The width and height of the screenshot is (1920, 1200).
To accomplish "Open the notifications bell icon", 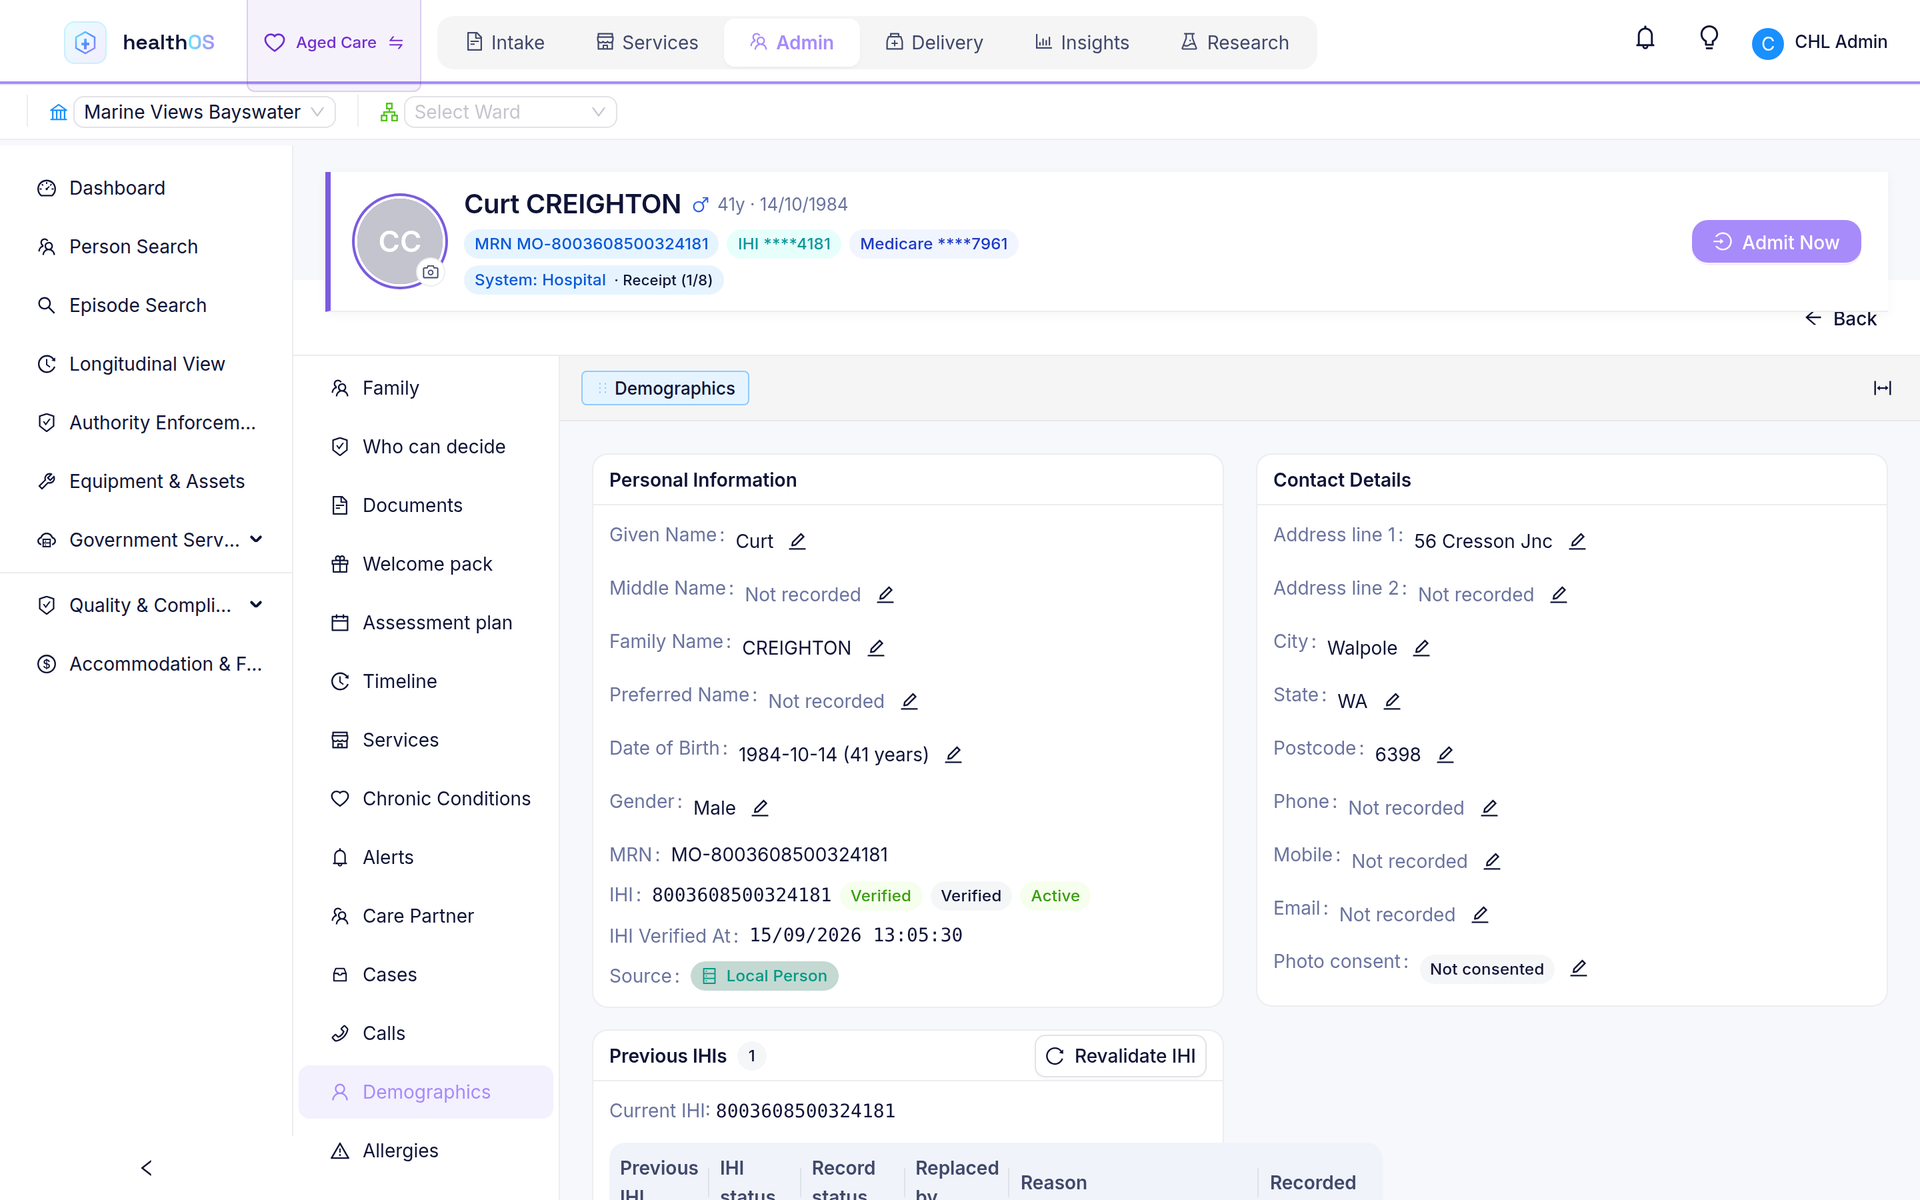I will click(x=1645, y=39).
